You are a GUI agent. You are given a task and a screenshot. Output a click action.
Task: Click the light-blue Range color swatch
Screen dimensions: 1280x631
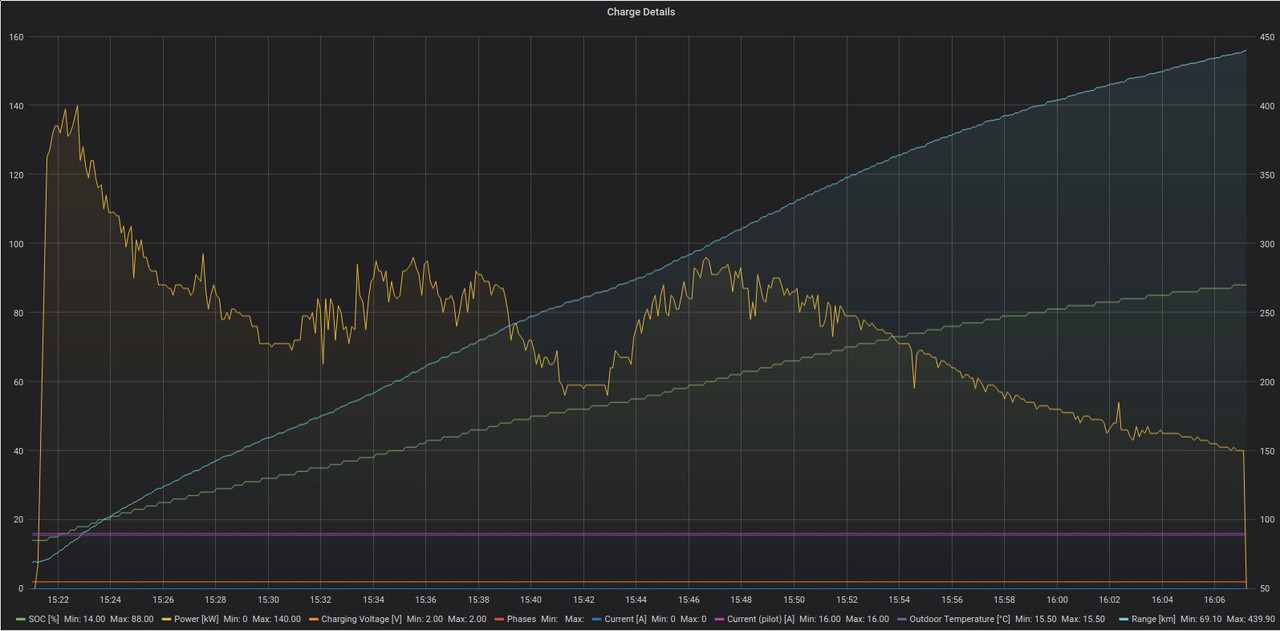point(1124,619)
